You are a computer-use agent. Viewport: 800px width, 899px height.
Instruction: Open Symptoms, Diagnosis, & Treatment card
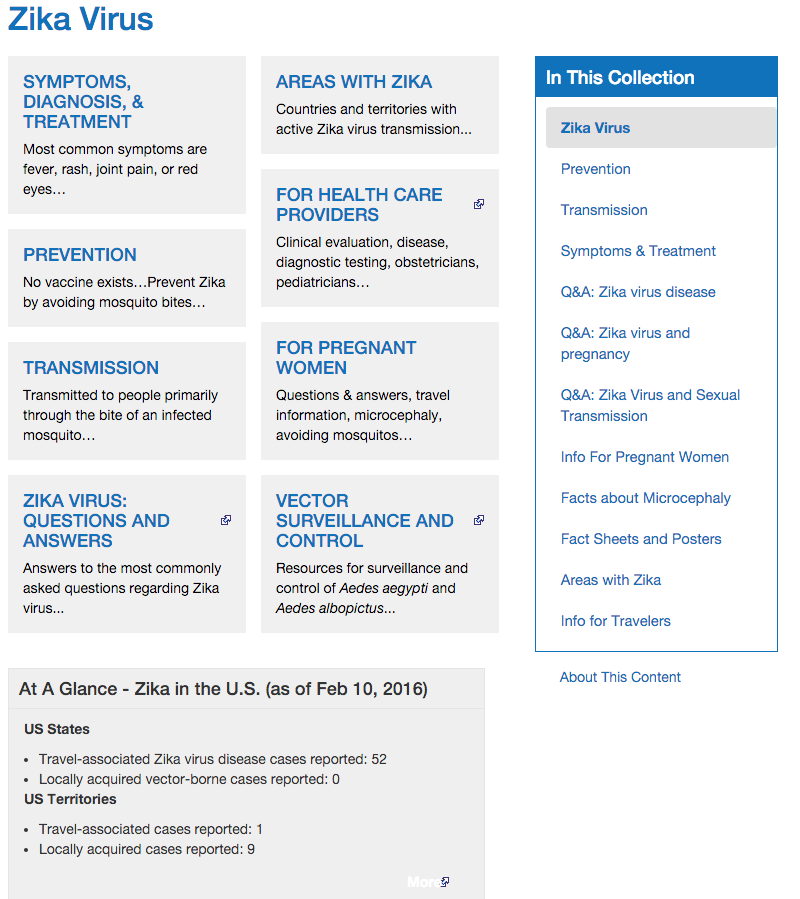(x=83, y=102)
